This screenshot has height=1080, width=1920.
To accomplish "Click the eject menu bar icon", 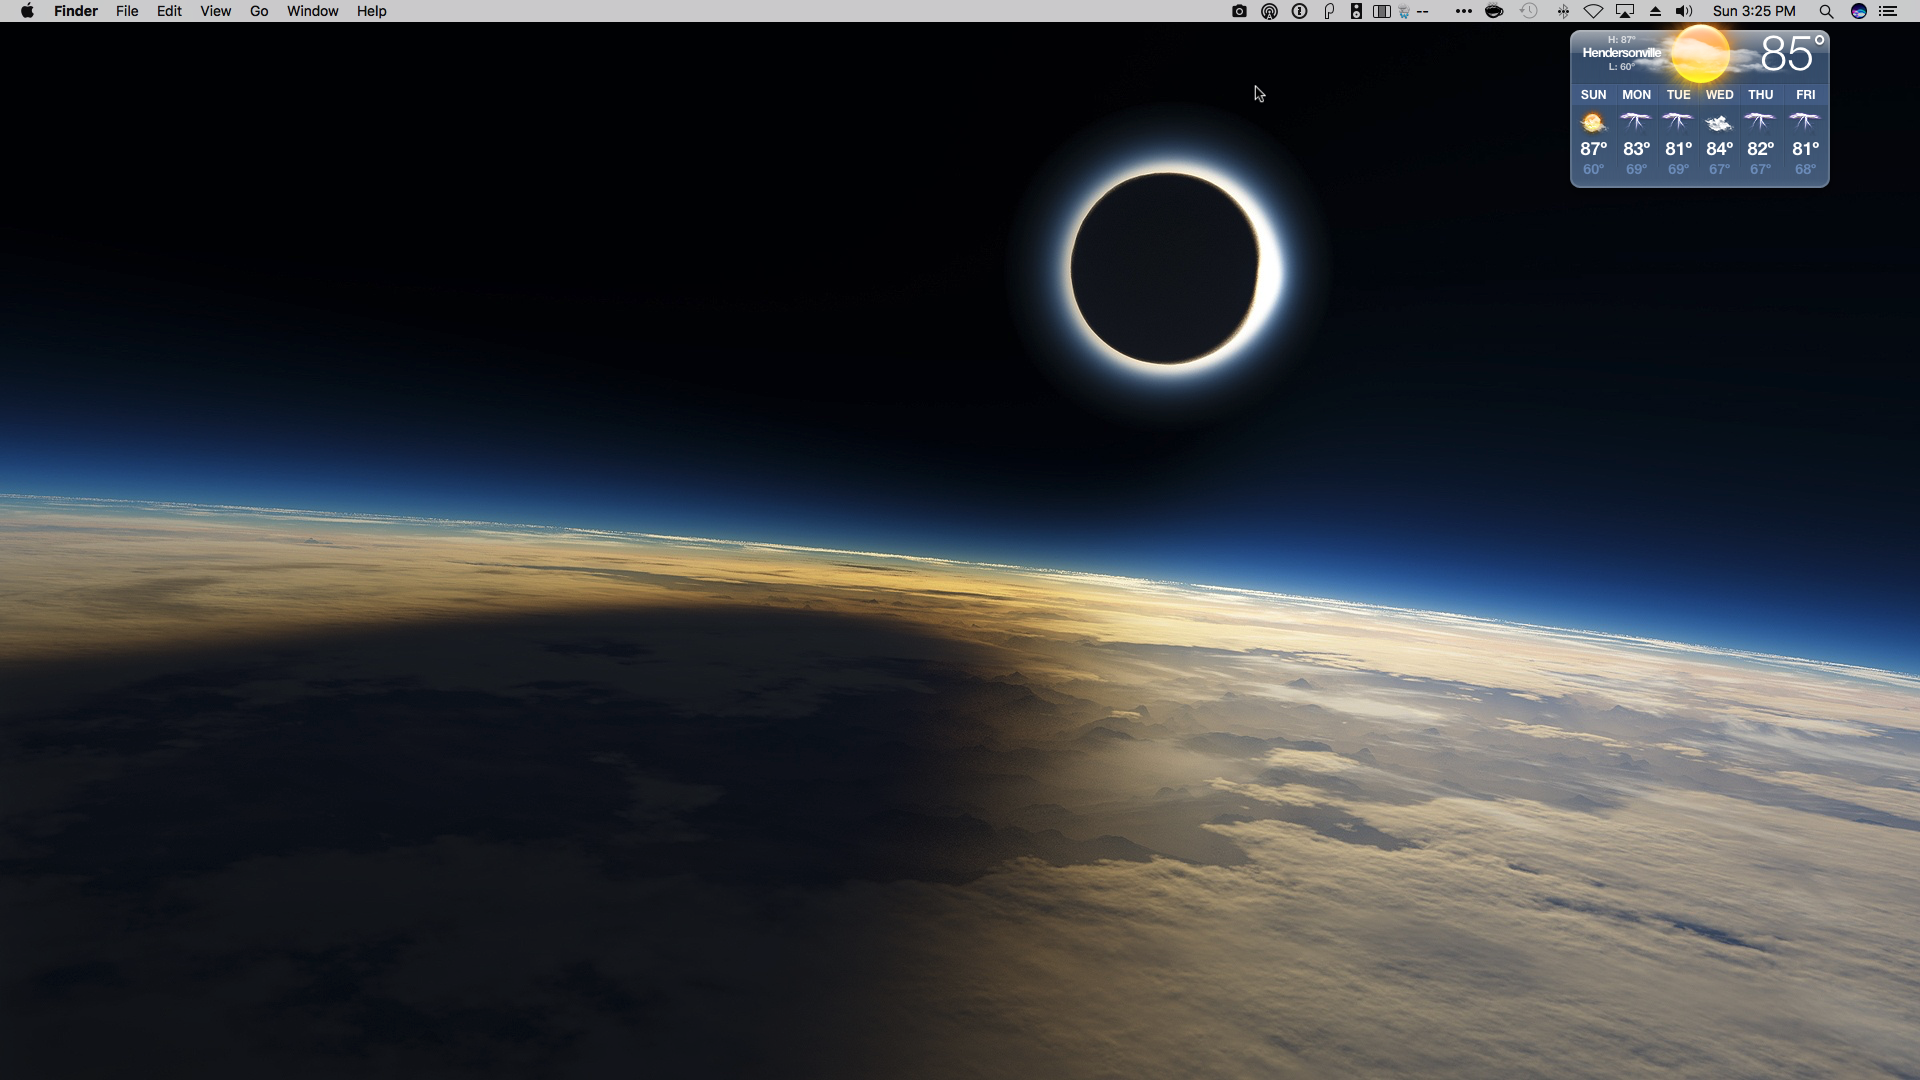I will (1655, 11).
